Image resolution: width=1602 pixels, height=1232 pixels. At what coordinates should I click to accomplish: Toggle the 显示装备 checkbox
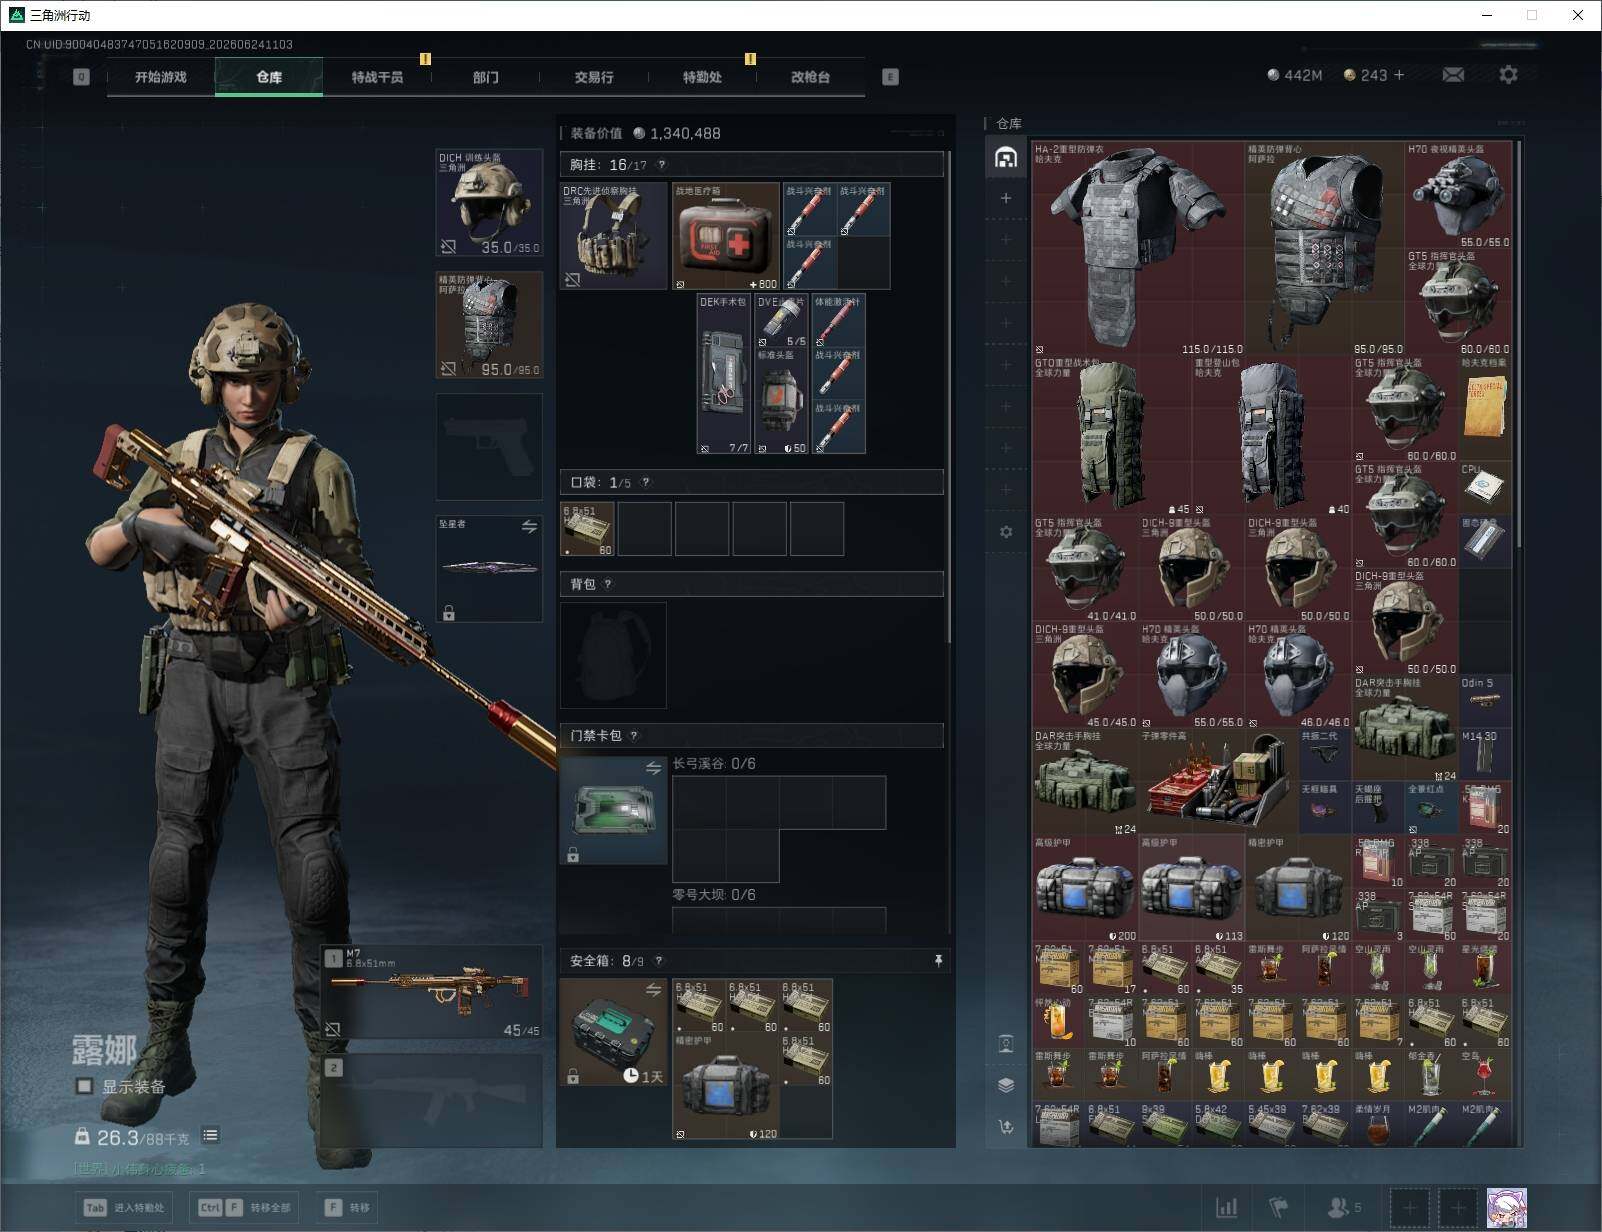[85, 1086]
